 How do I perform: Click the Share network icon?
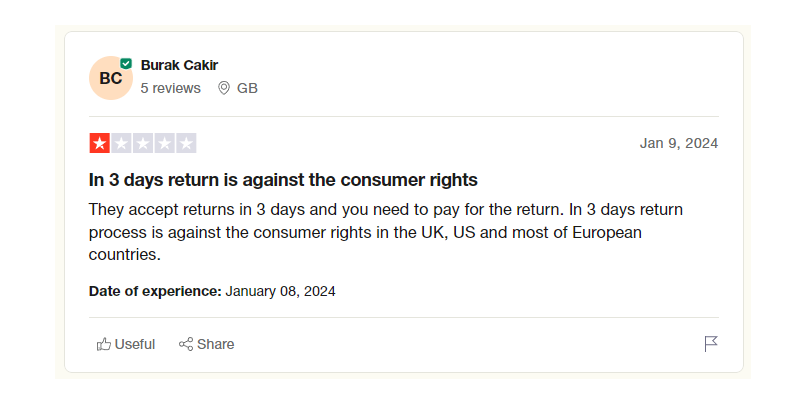(x=186, y=344)
